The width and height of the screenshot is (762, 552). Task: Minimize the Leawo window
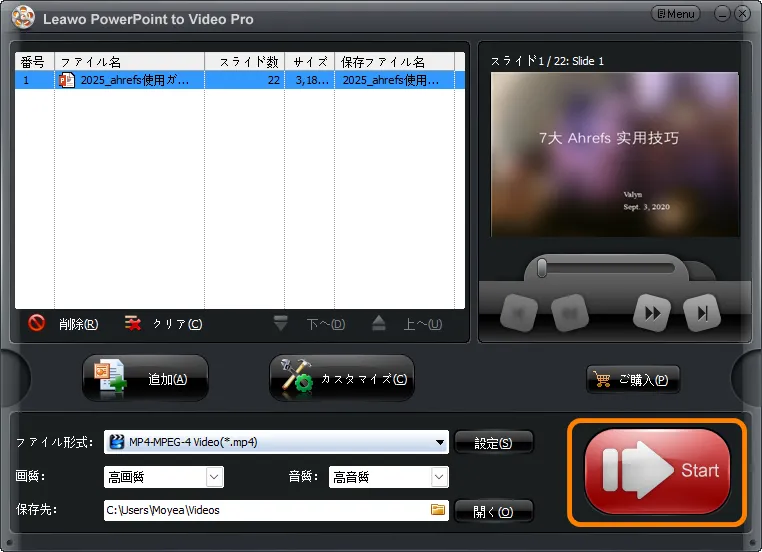[x=722, y=14]
